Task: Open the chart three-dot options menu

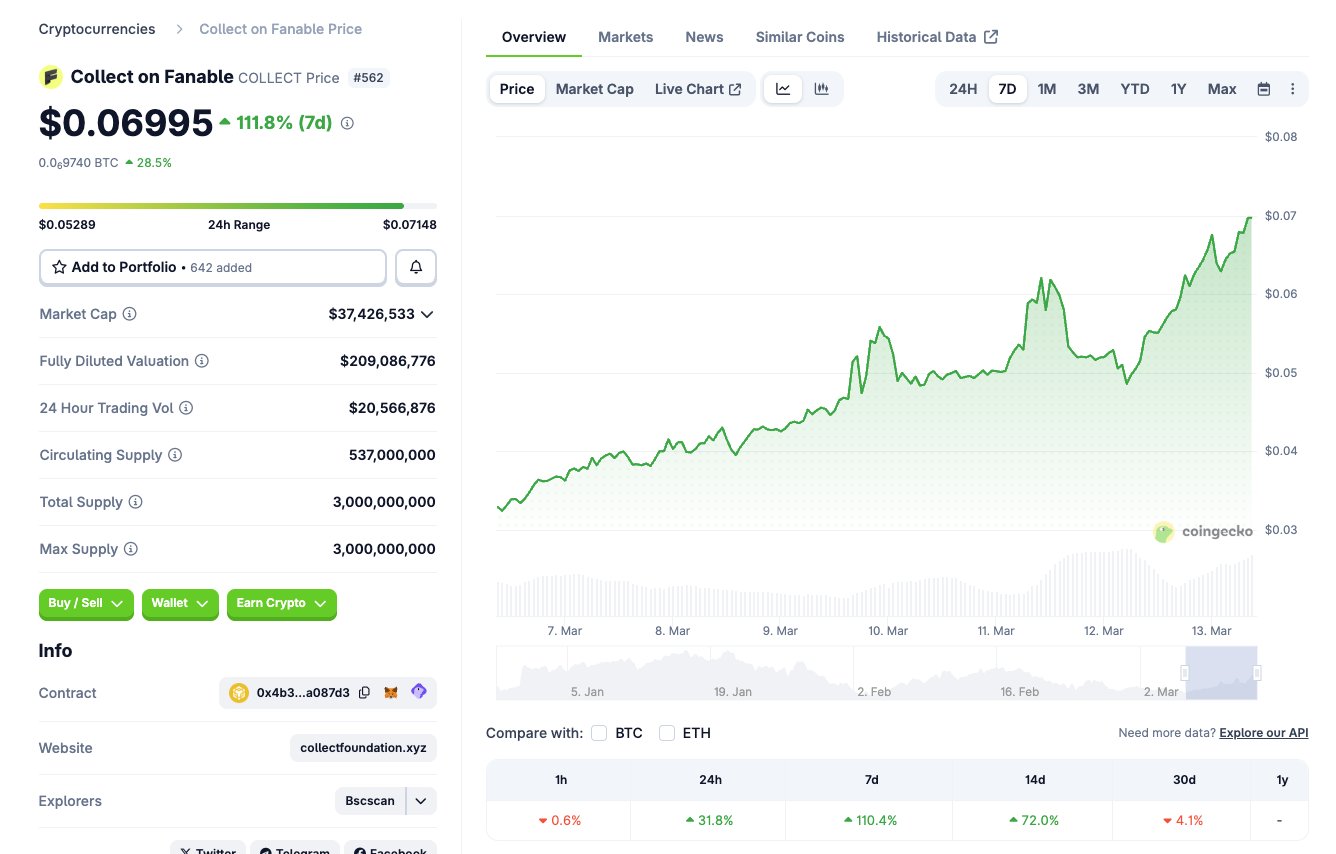Action: point(1292,89)
